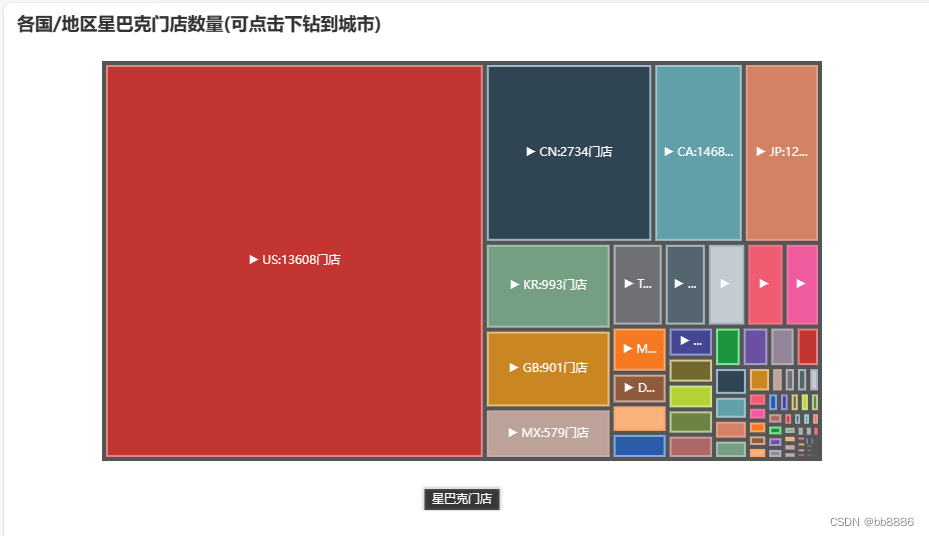Drill into the MX:579门店 block
Screen dimensions: 929x536
tap(548, 434)
